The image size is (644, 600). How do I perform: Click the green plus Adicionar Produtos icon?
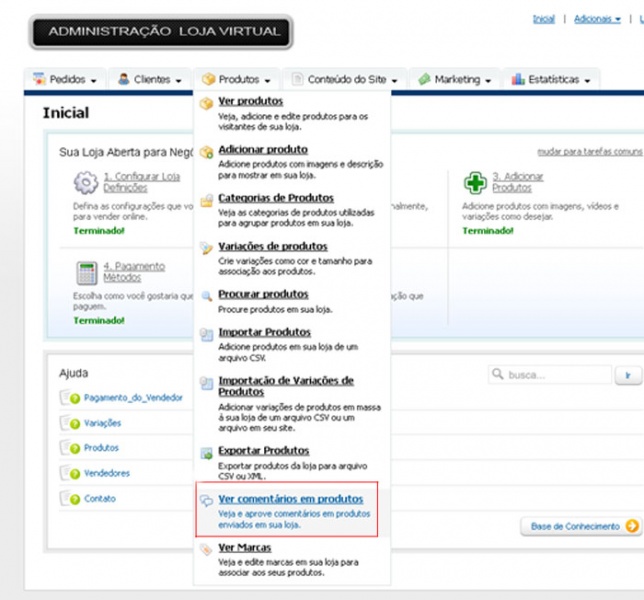(475, 183)
